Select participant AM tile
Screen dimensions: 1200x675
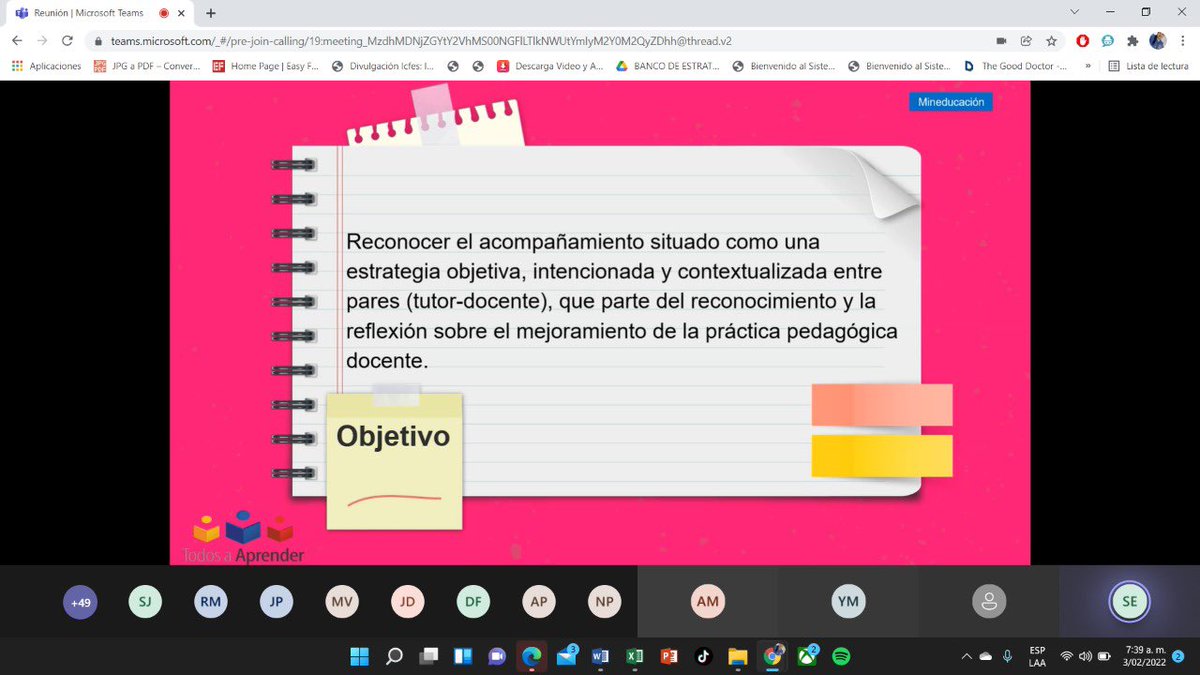[707, 602]
